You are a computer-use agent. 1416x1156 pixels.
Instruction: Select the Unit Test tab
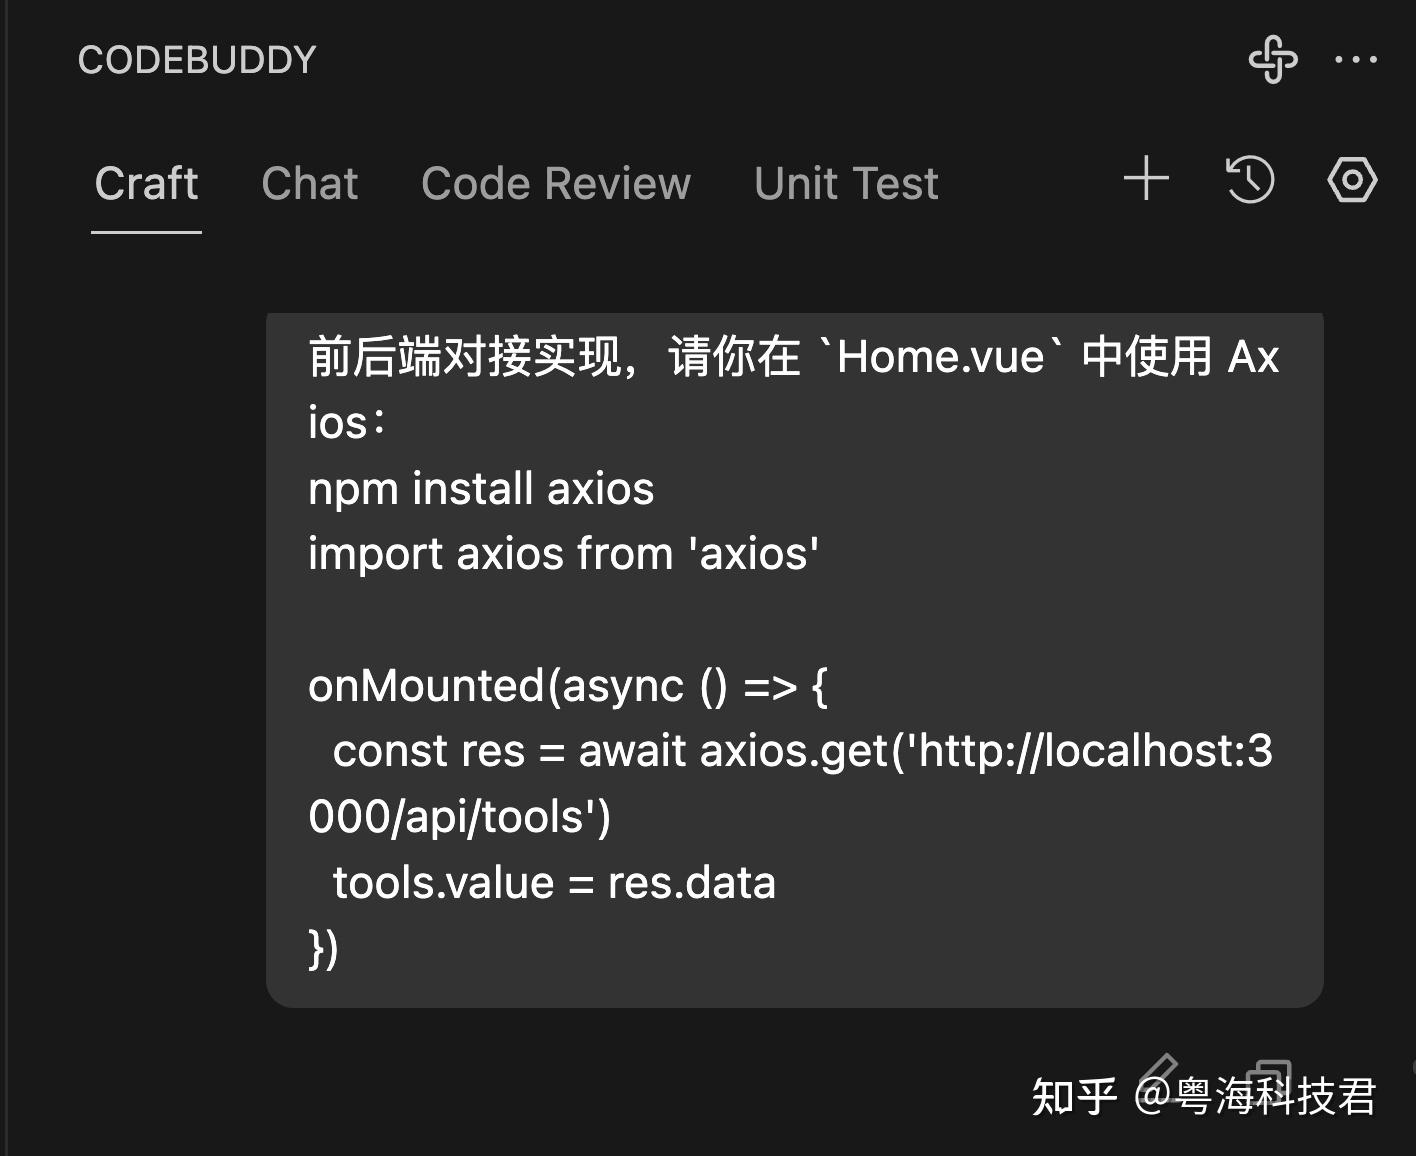(x=846, y=183)
